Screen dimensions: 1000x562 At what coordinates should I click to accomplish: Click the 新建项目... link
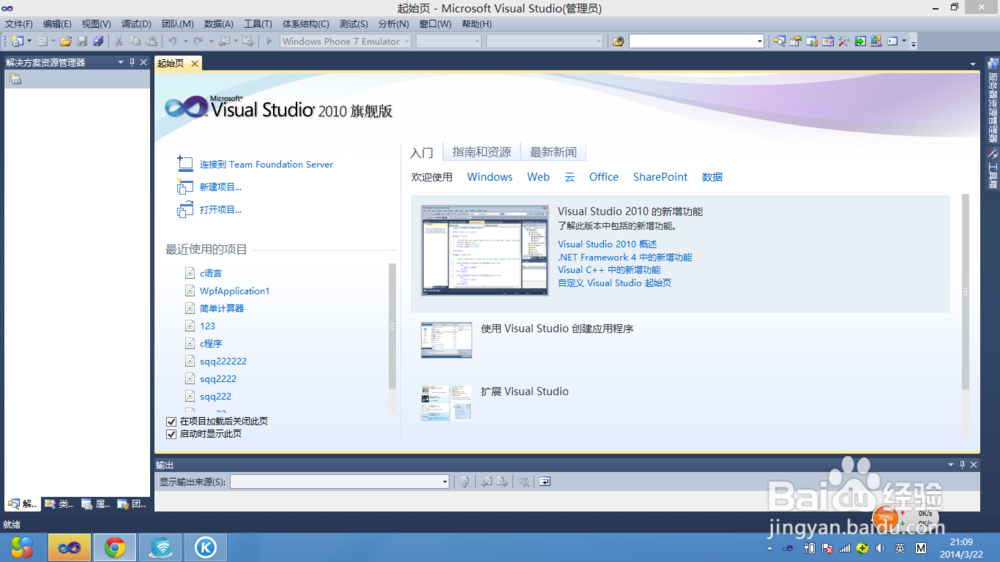(221, 187)
